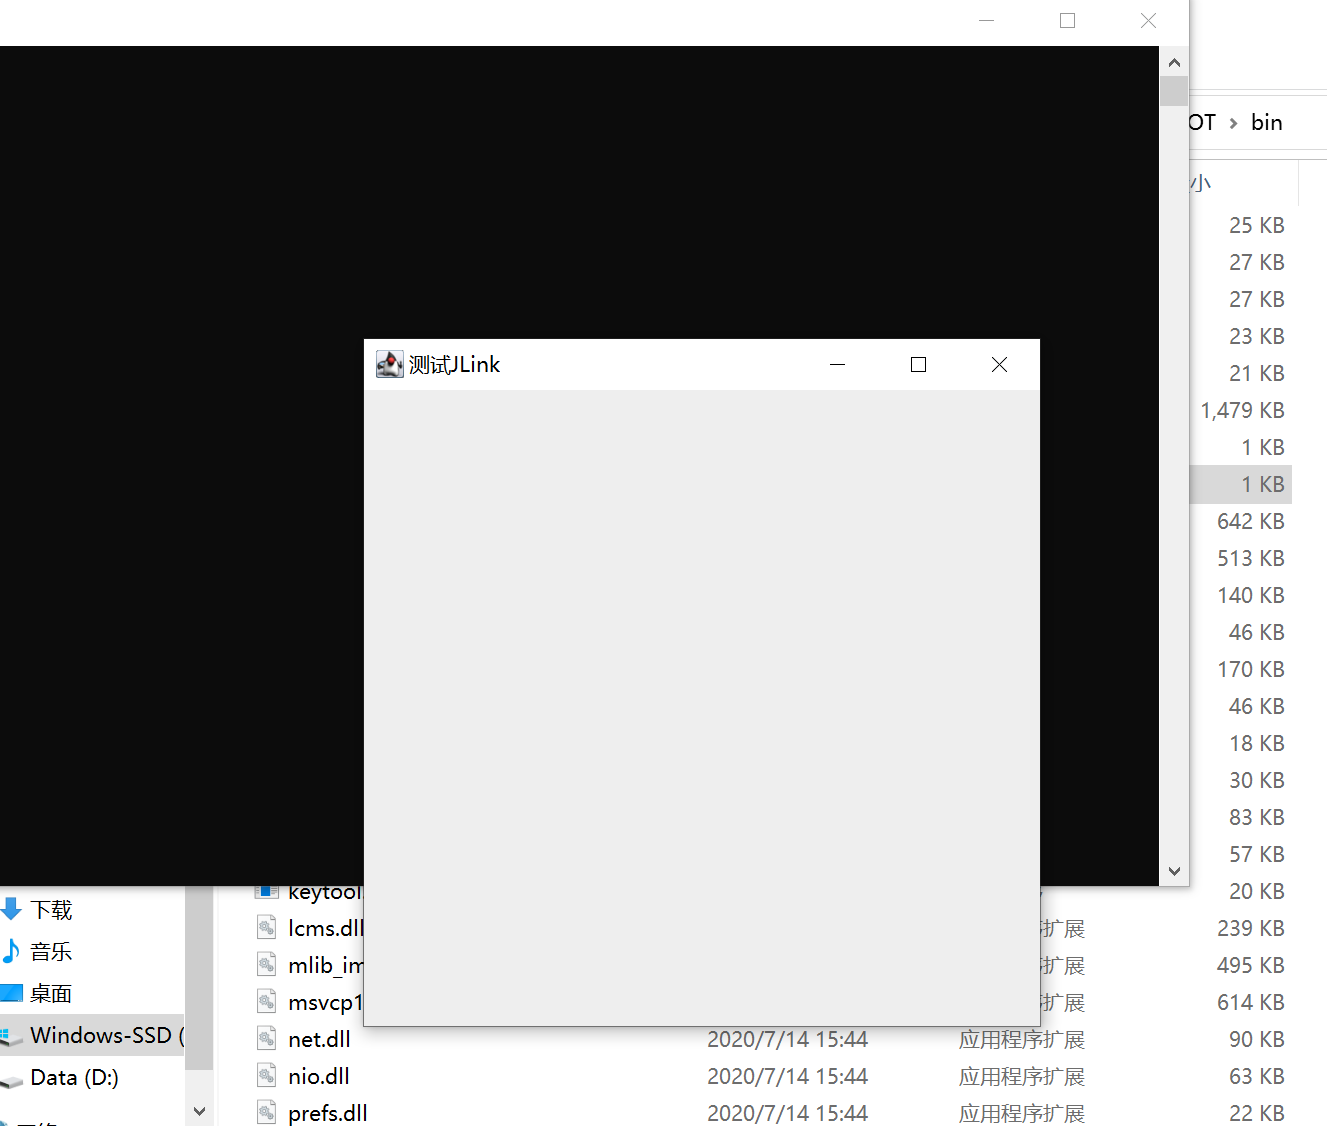Click the nio.dll file icon

(267, 1076)
